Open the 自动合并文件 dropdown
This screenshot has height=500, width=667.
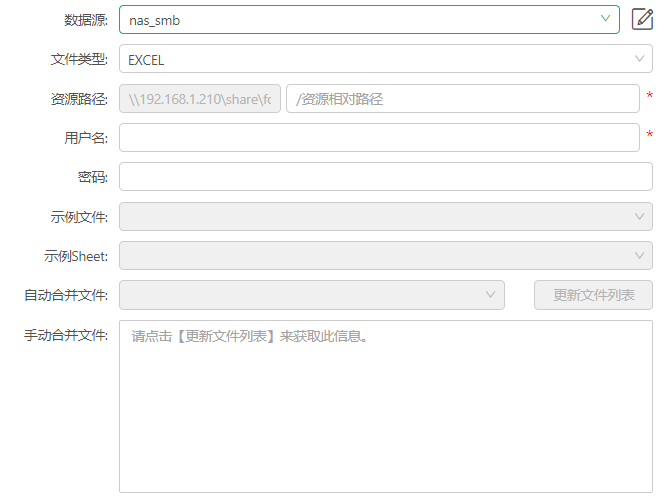(312, 295)
